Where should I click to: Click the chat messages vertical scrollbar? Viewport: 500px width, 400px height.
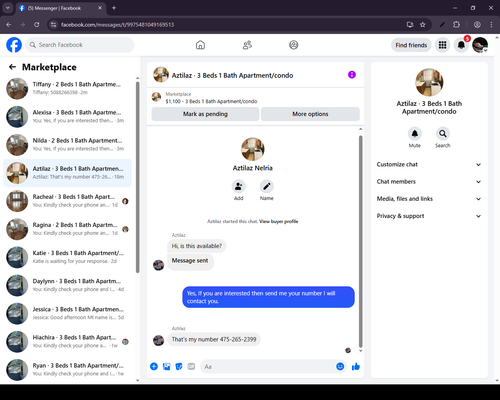click(x=360, y=242)
